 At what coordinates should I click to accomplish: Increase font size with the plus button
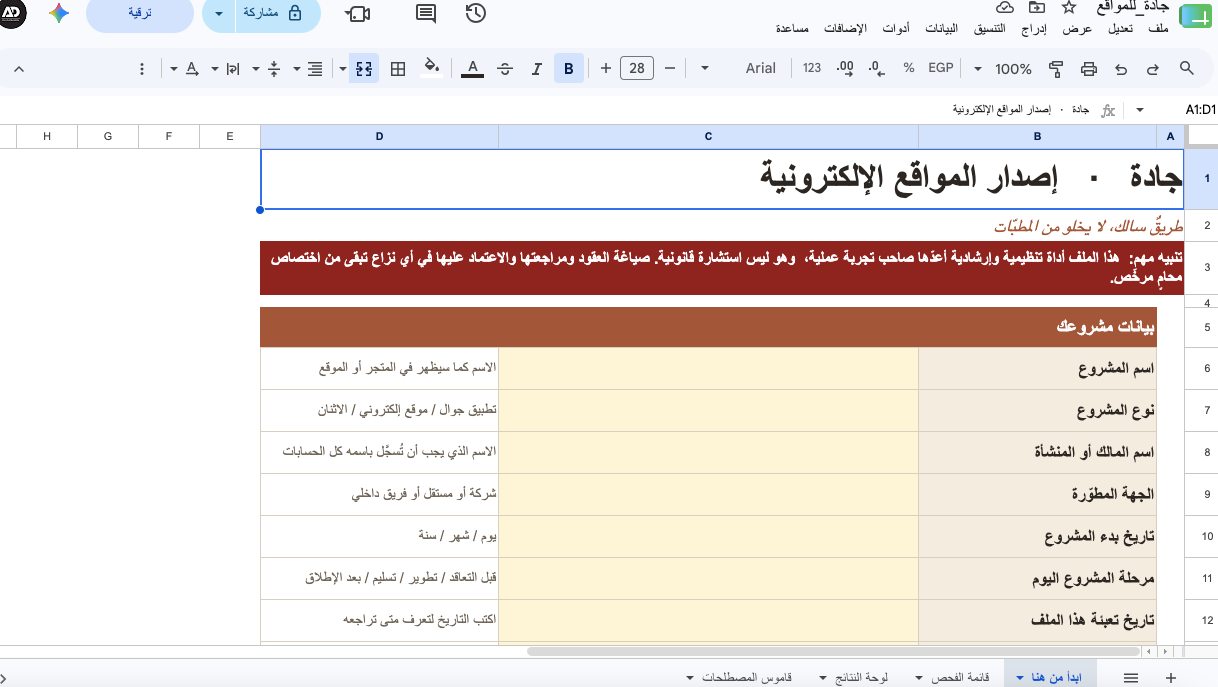605,68
